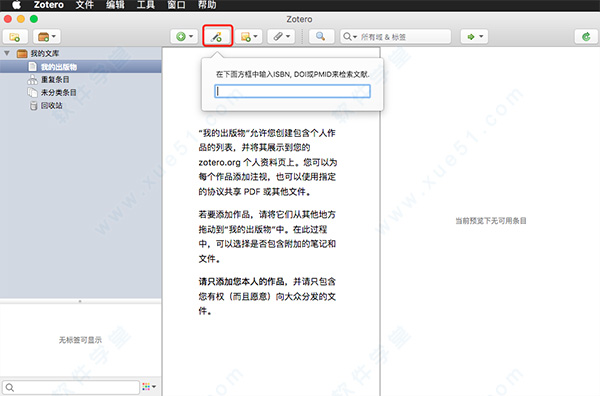Image resolution: width=600 pixels, height=396 pixels.
Task: Select 我的文库 root library row
Action: point(80,54)
